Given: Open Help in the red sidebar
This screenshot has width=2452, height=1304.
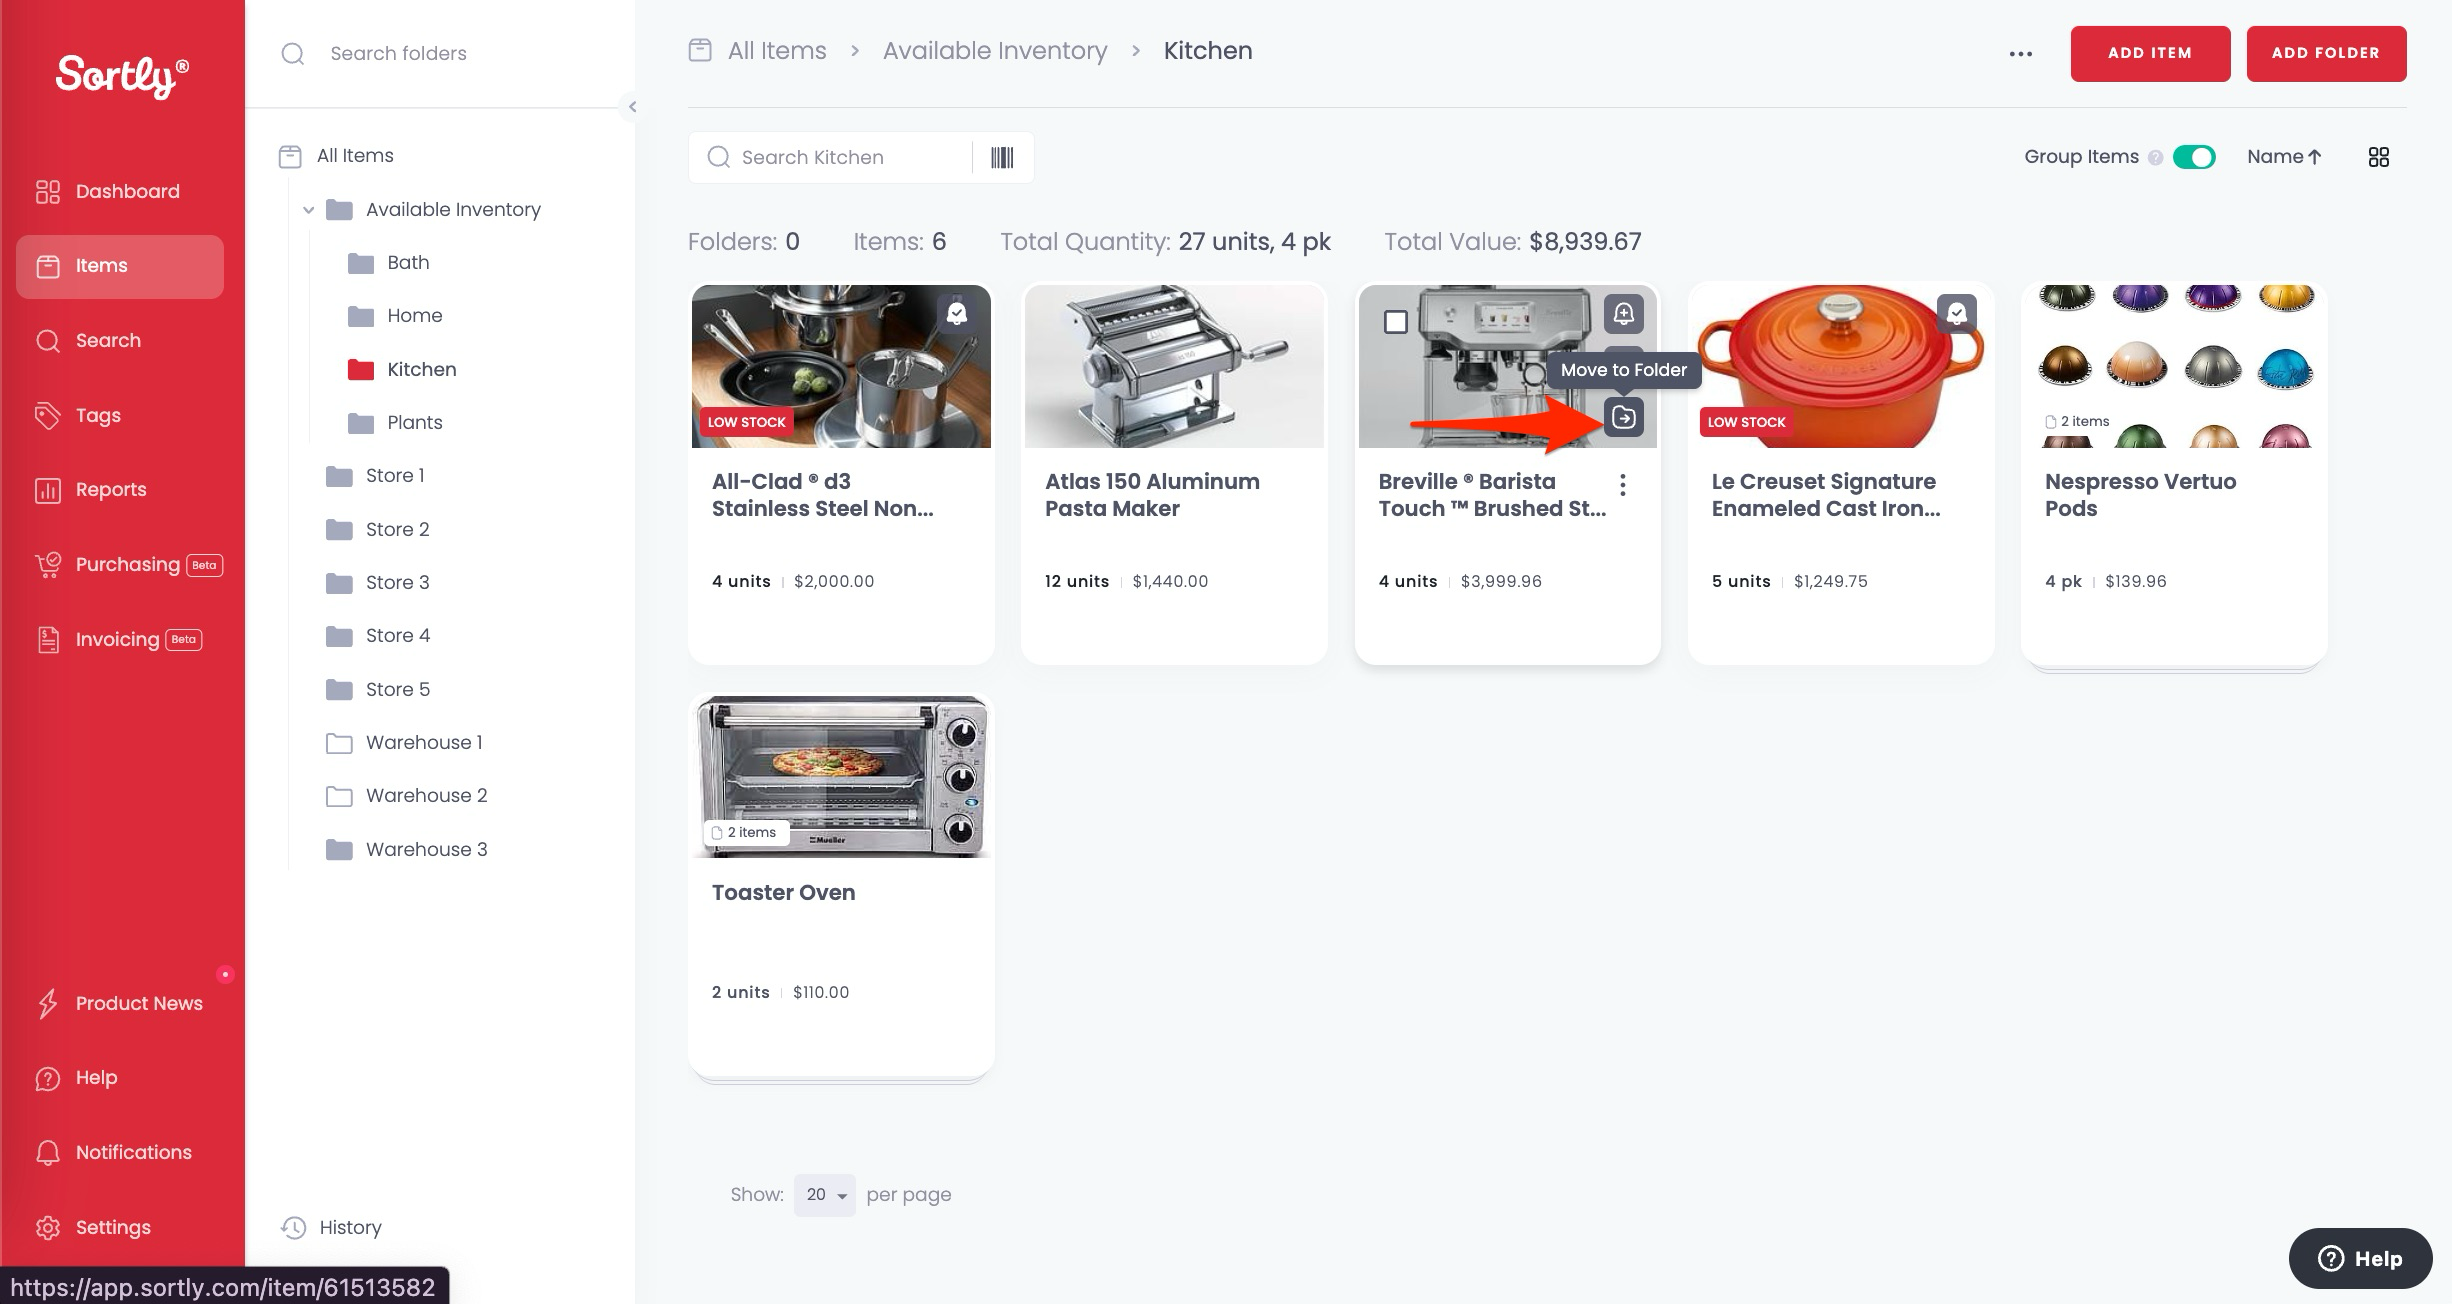Looking at the screenshot, I should click(76, 1078).
